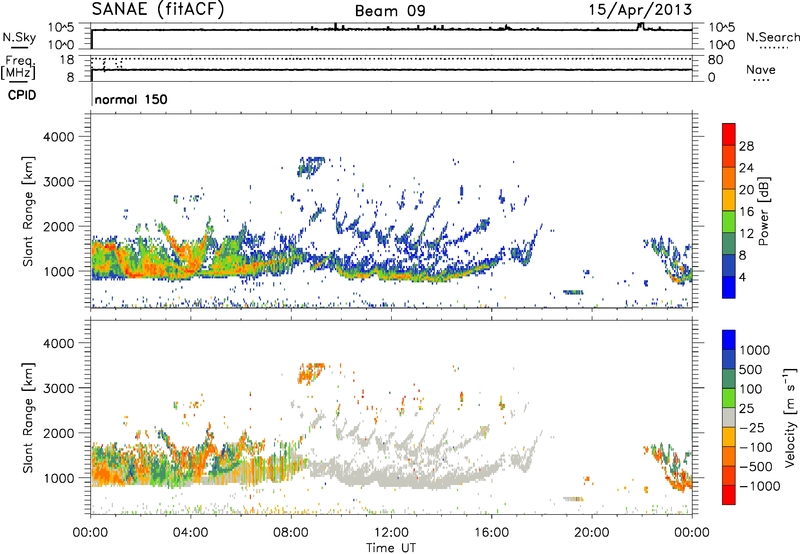800x554 pixels.
Task: Click the Beam 09 label
Action: click(390, 11)
